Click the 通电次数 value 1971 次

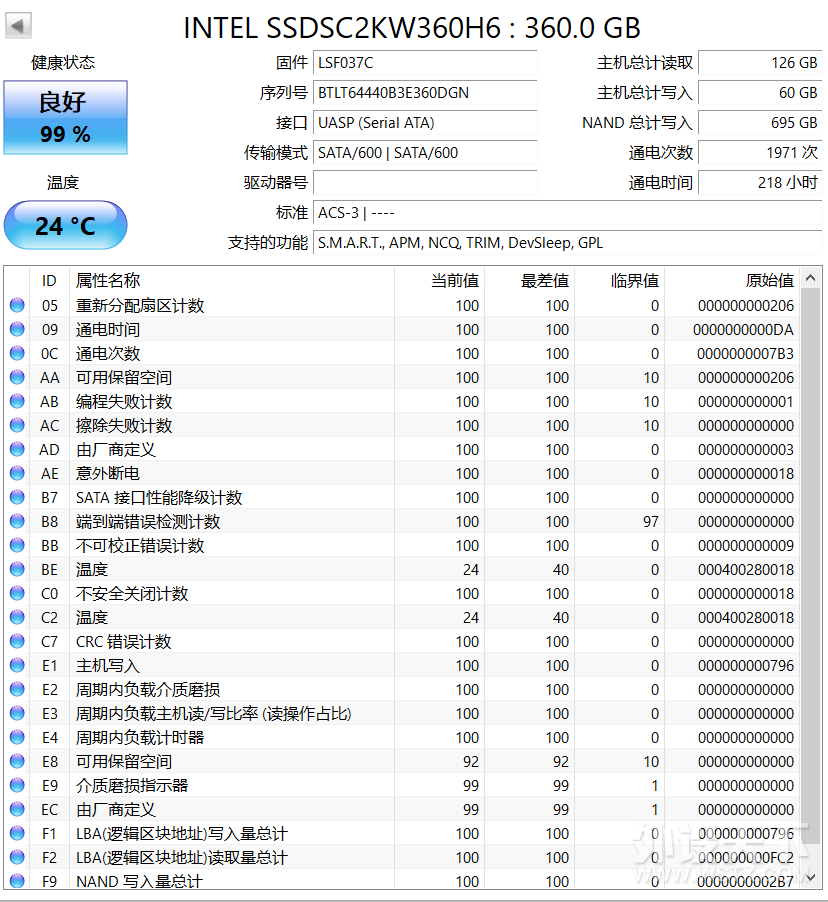pyautogui.click(x=759, y=153)
